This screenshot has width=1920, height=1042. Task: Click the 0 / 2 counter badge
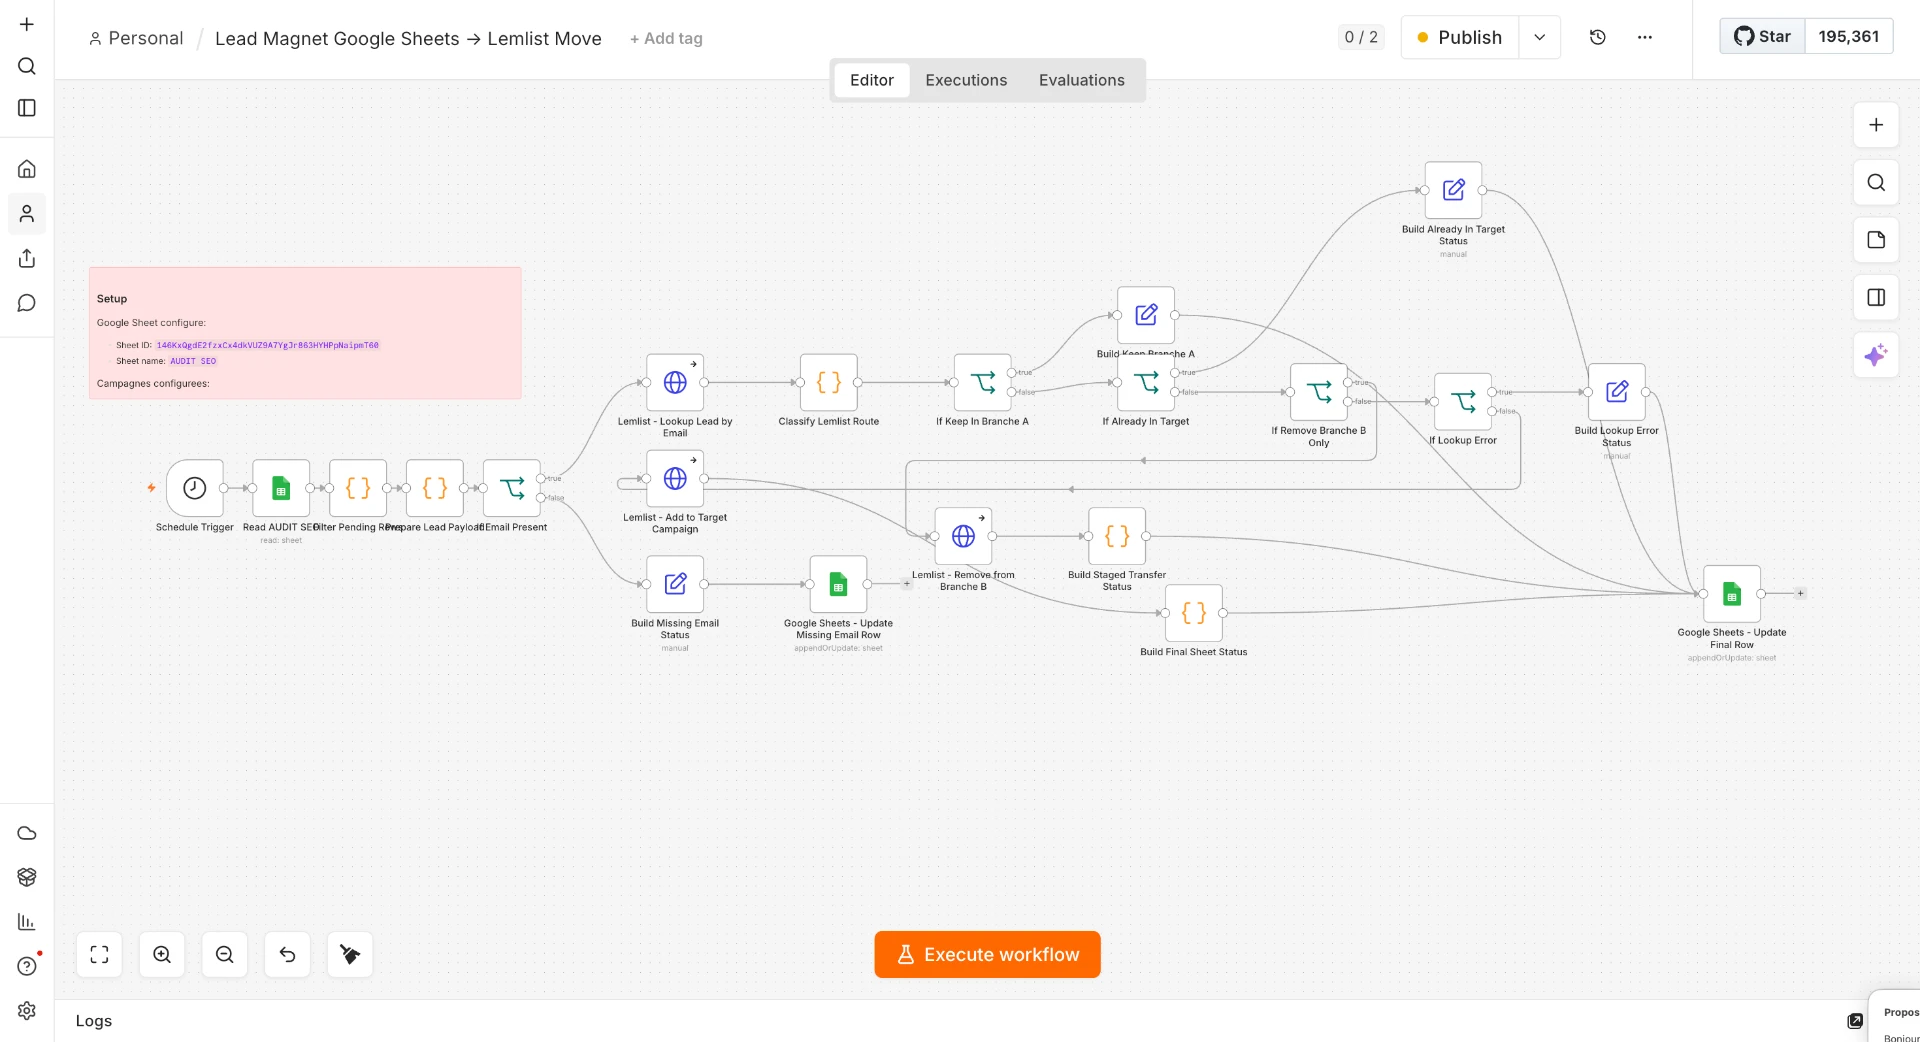coord(1361,37)
